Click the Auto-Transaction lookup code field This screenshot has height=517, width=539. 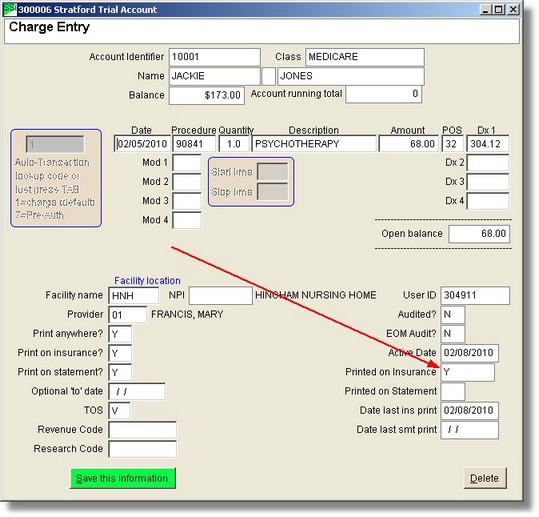click(55, 144)
